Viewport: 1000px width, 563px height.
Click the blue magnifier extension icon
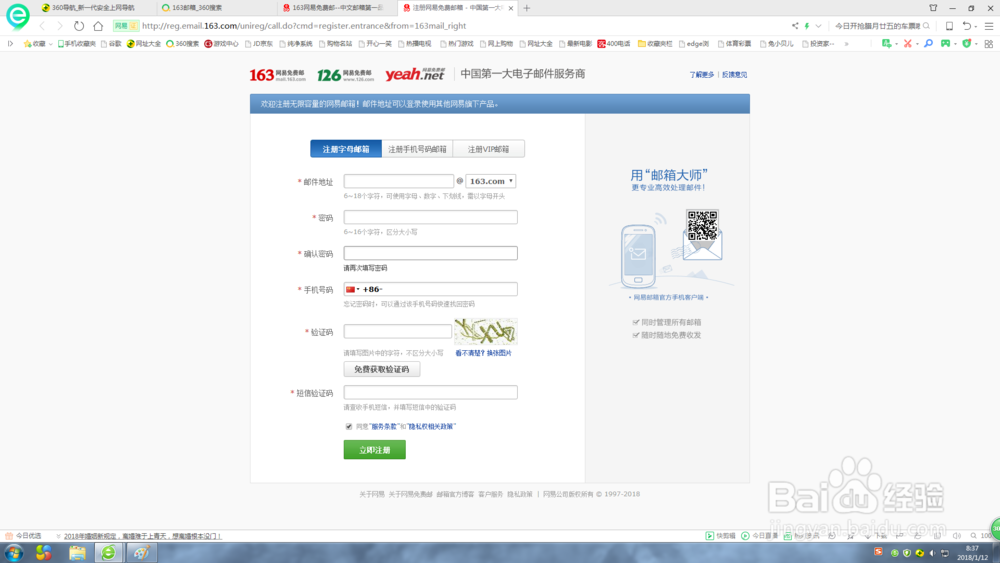click(928, 43)
